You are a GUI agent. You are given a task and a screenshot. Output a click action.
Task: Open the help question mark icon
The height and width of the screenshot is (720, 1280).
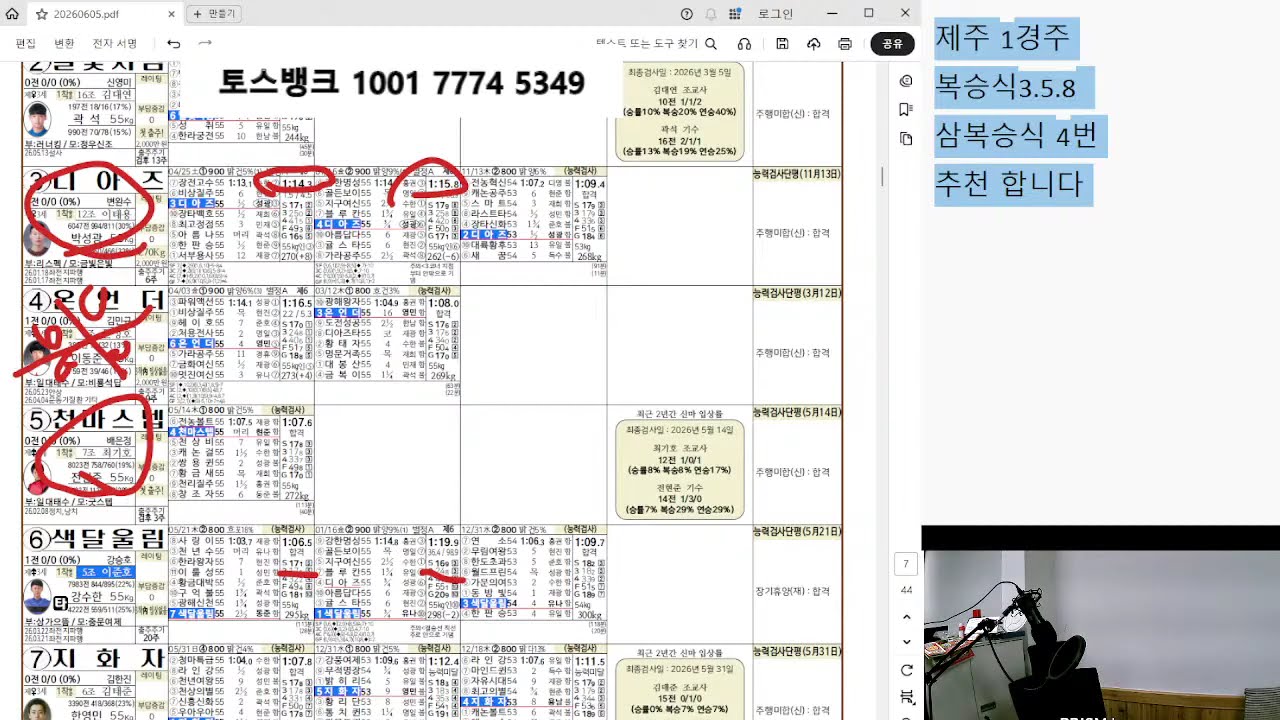pyautogui.click(x=687, y=14)
